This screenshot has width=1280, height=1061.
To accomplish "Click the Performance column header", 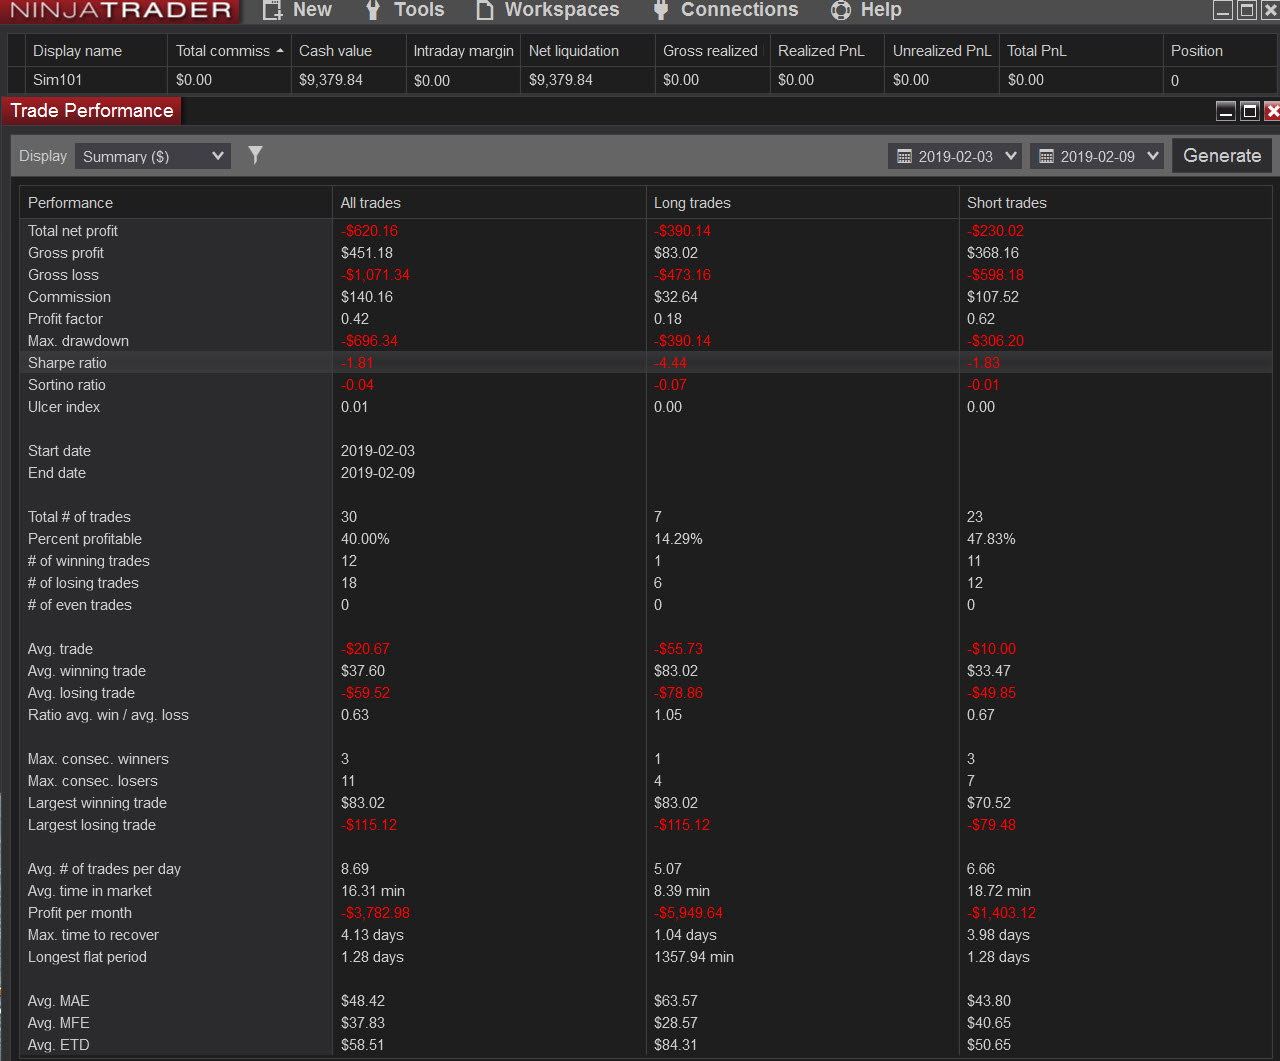I will click(x=176, y=203).
